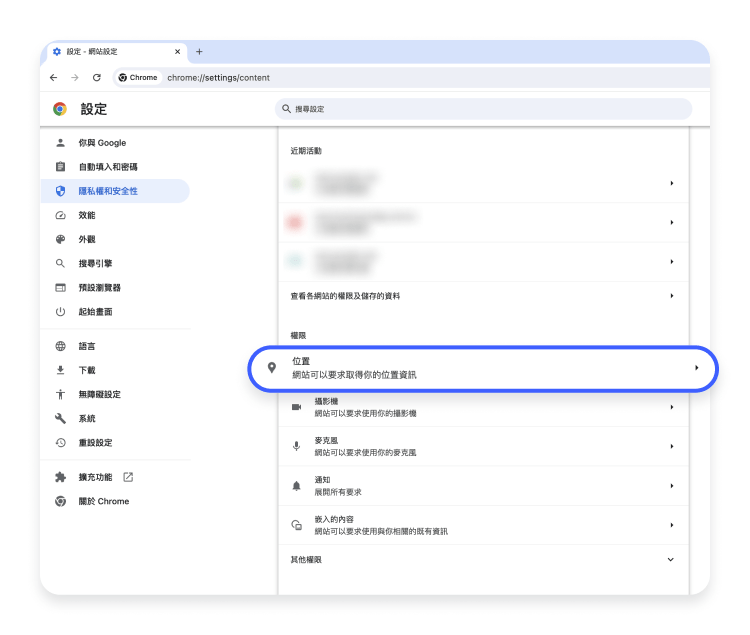Open 語言 settings section

[115, 346]
